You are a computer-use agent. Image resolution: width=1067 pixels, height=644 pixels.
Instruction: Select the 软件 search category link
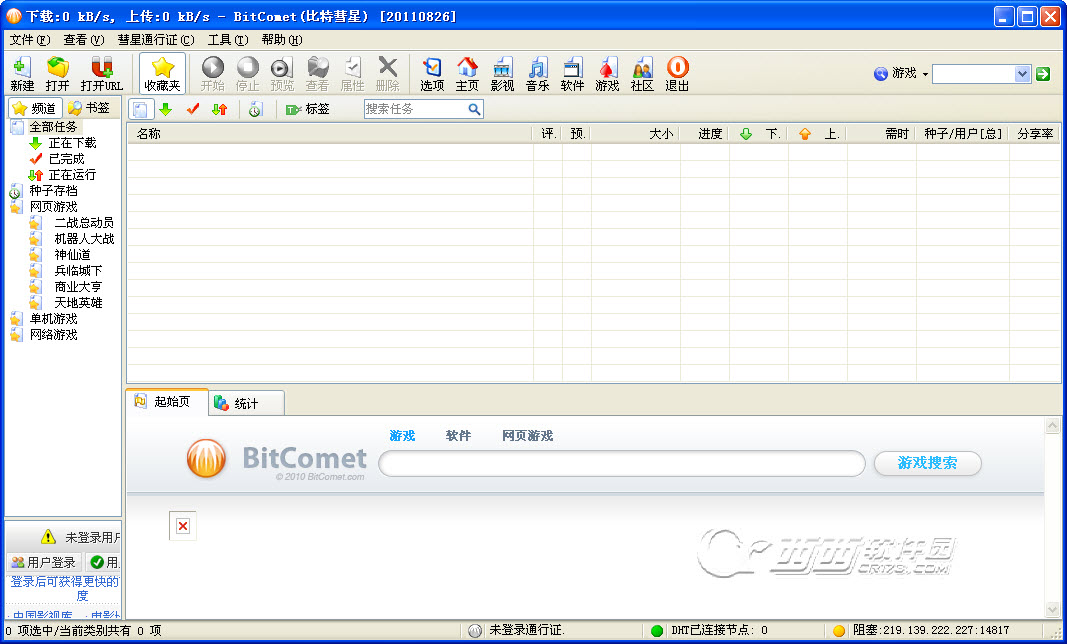pos(458,436)
